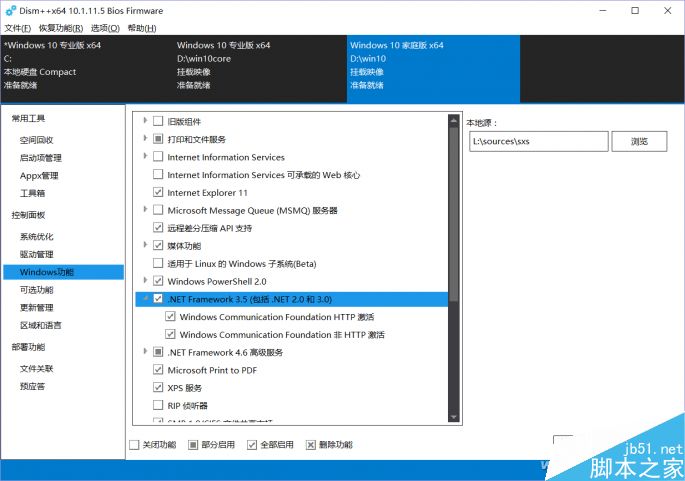The width and height of the screenshot is (685, 481).
Task: Select the D:\win10 家庭版 image tile
Action: point(433,69)
